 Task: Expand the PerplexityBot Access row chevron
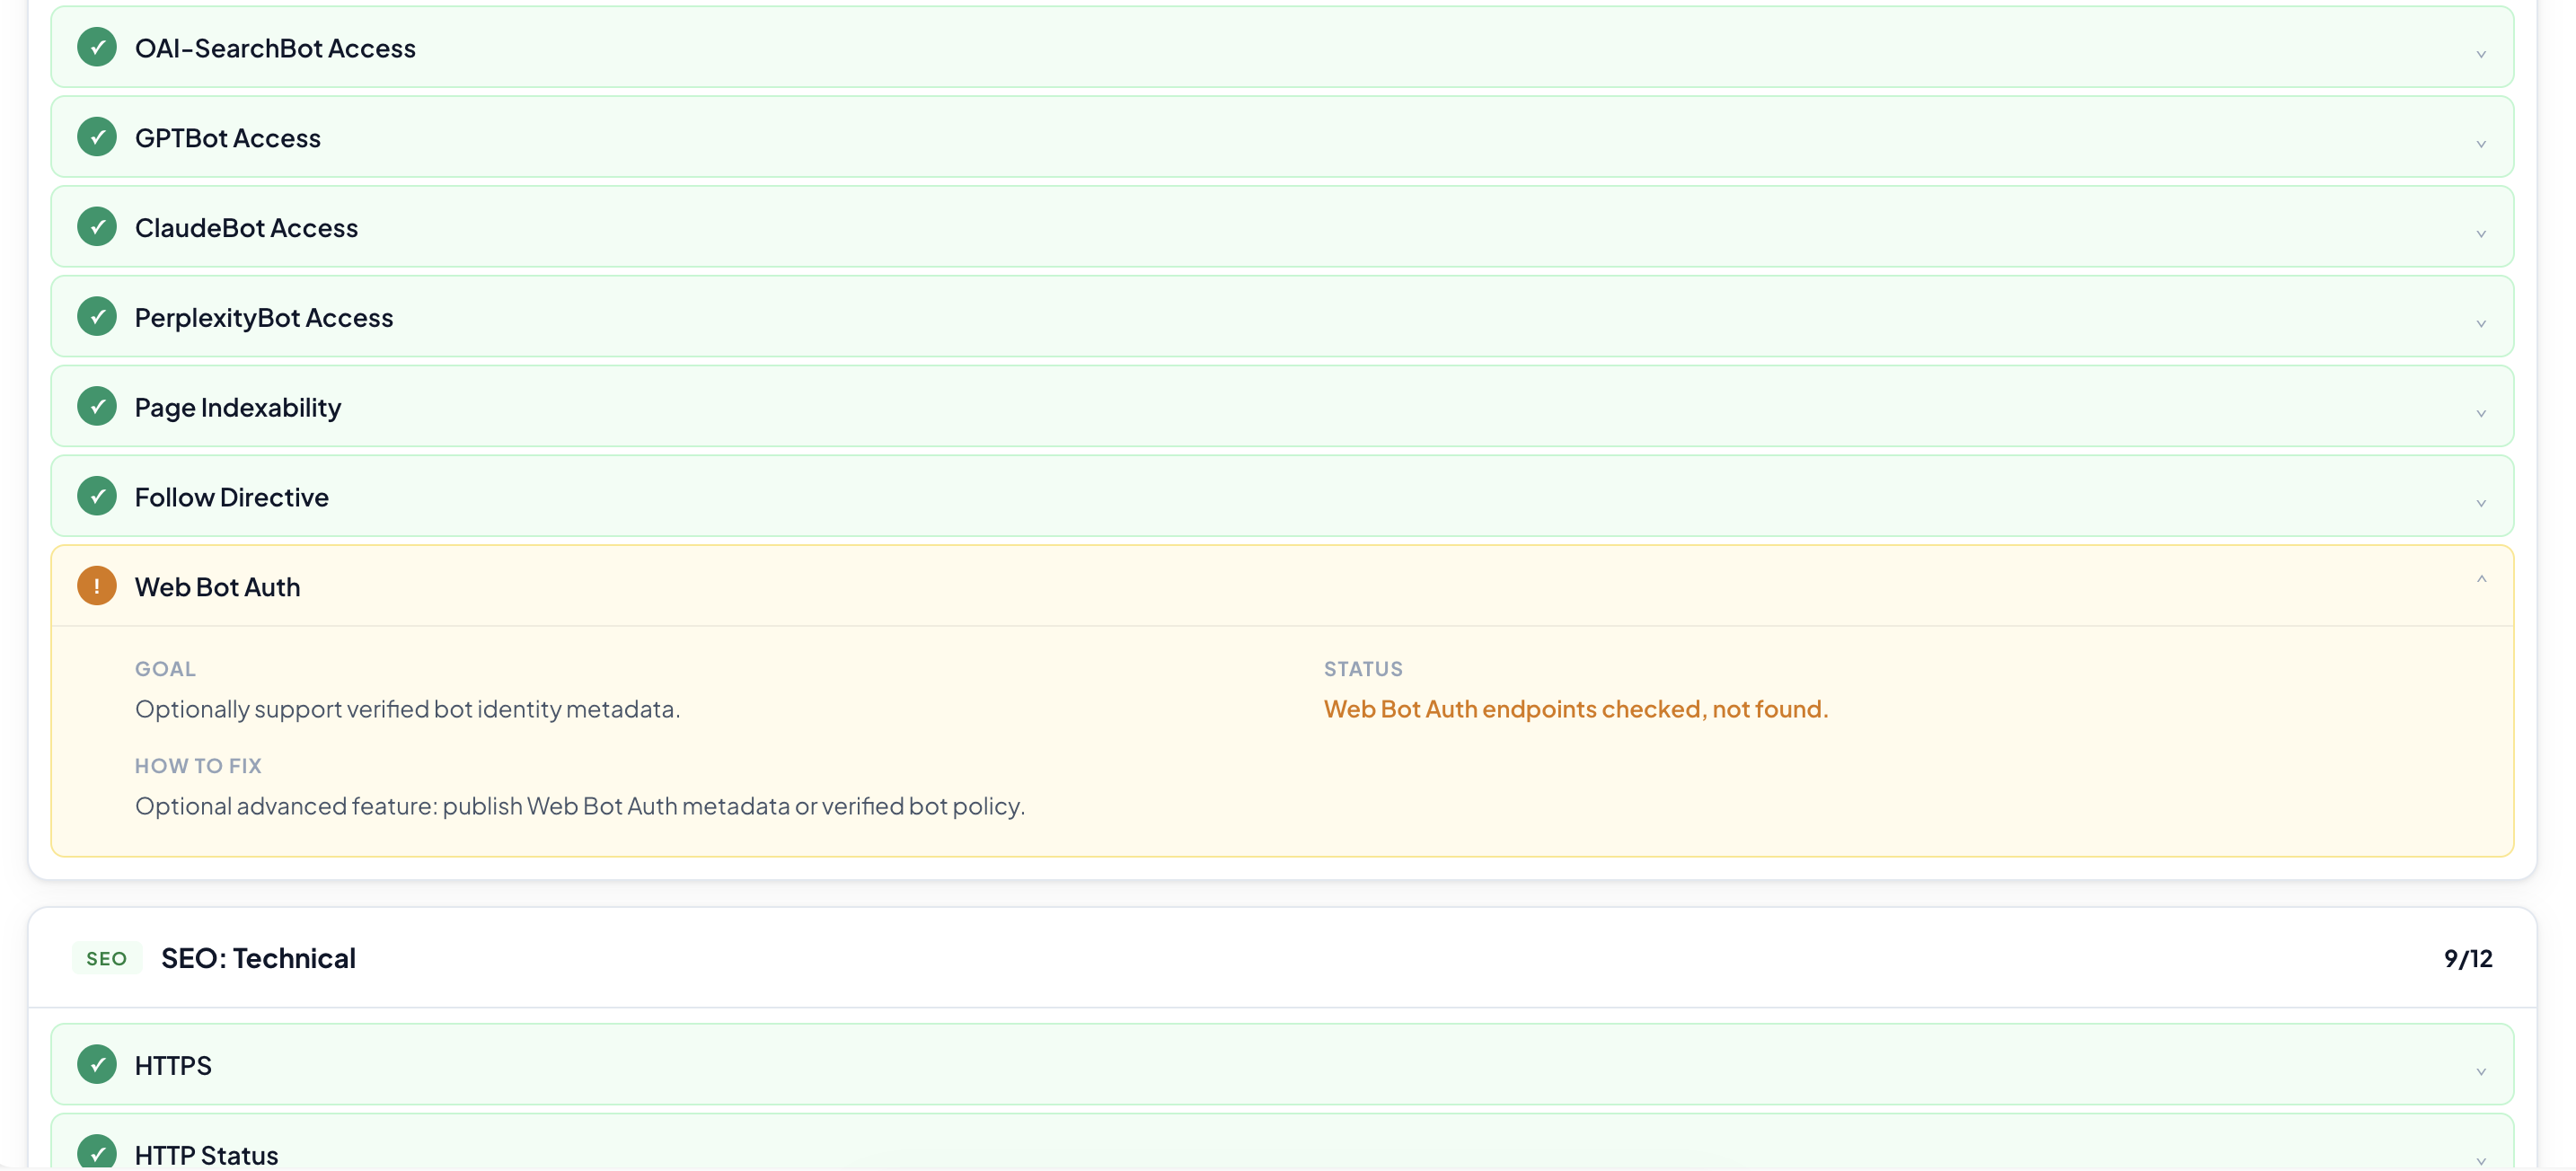(2481, 324)
